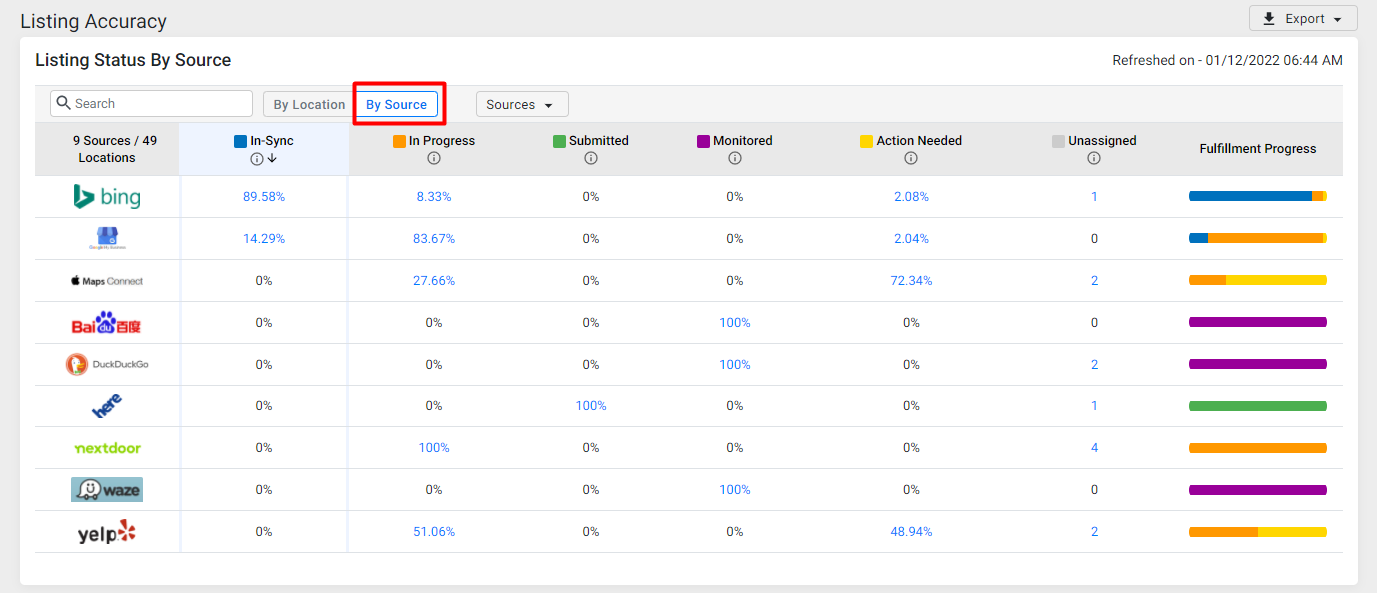Click the Listing Status By Source title
The width and height of the screenshot is (1377, 593).
click(133, 60)
